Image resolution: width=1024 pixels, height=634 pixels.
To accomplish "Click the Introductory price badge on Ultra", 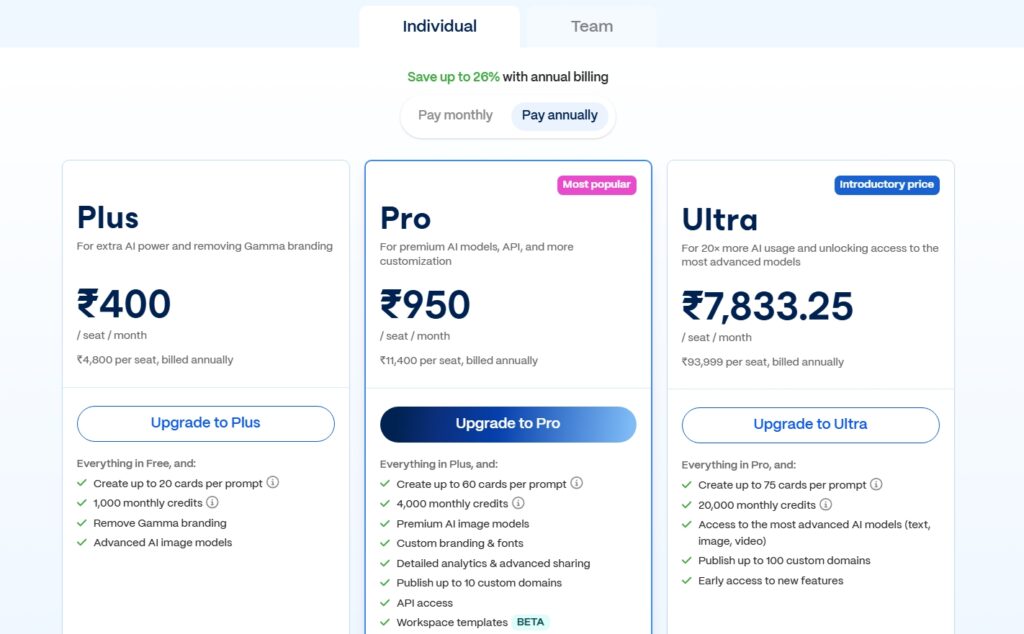I will pos(887,184).
